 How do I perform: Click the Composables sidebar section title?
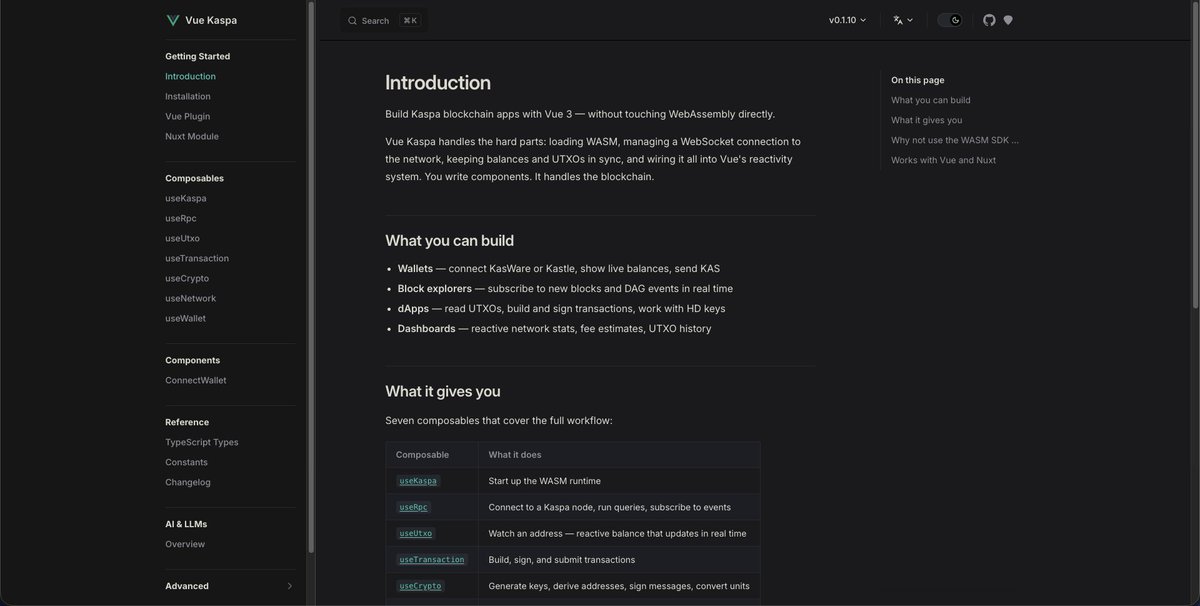pos(194,178)
